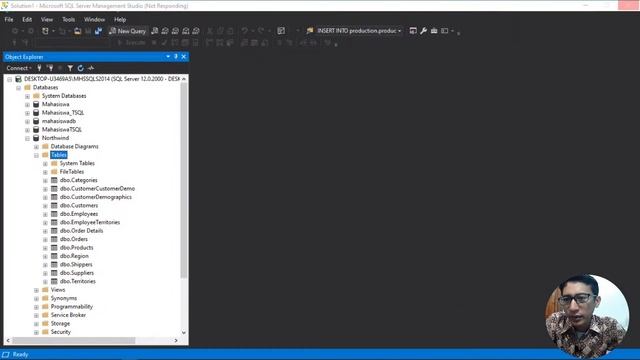Image resolution: width=640 pixels, height=360 pixels.
Task: Select the dbo.Order Details table
Action: tap(81, 231)
